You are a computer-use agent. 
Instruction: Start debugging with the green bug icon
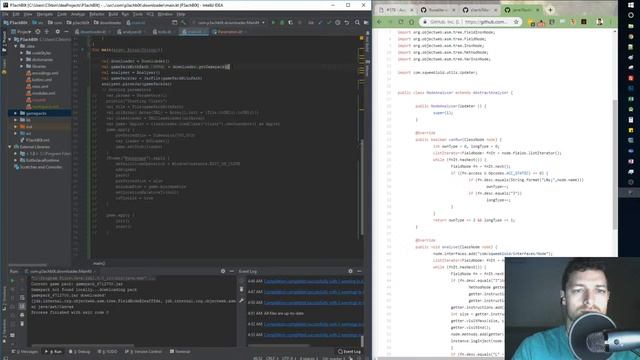[x=282, y=22]
